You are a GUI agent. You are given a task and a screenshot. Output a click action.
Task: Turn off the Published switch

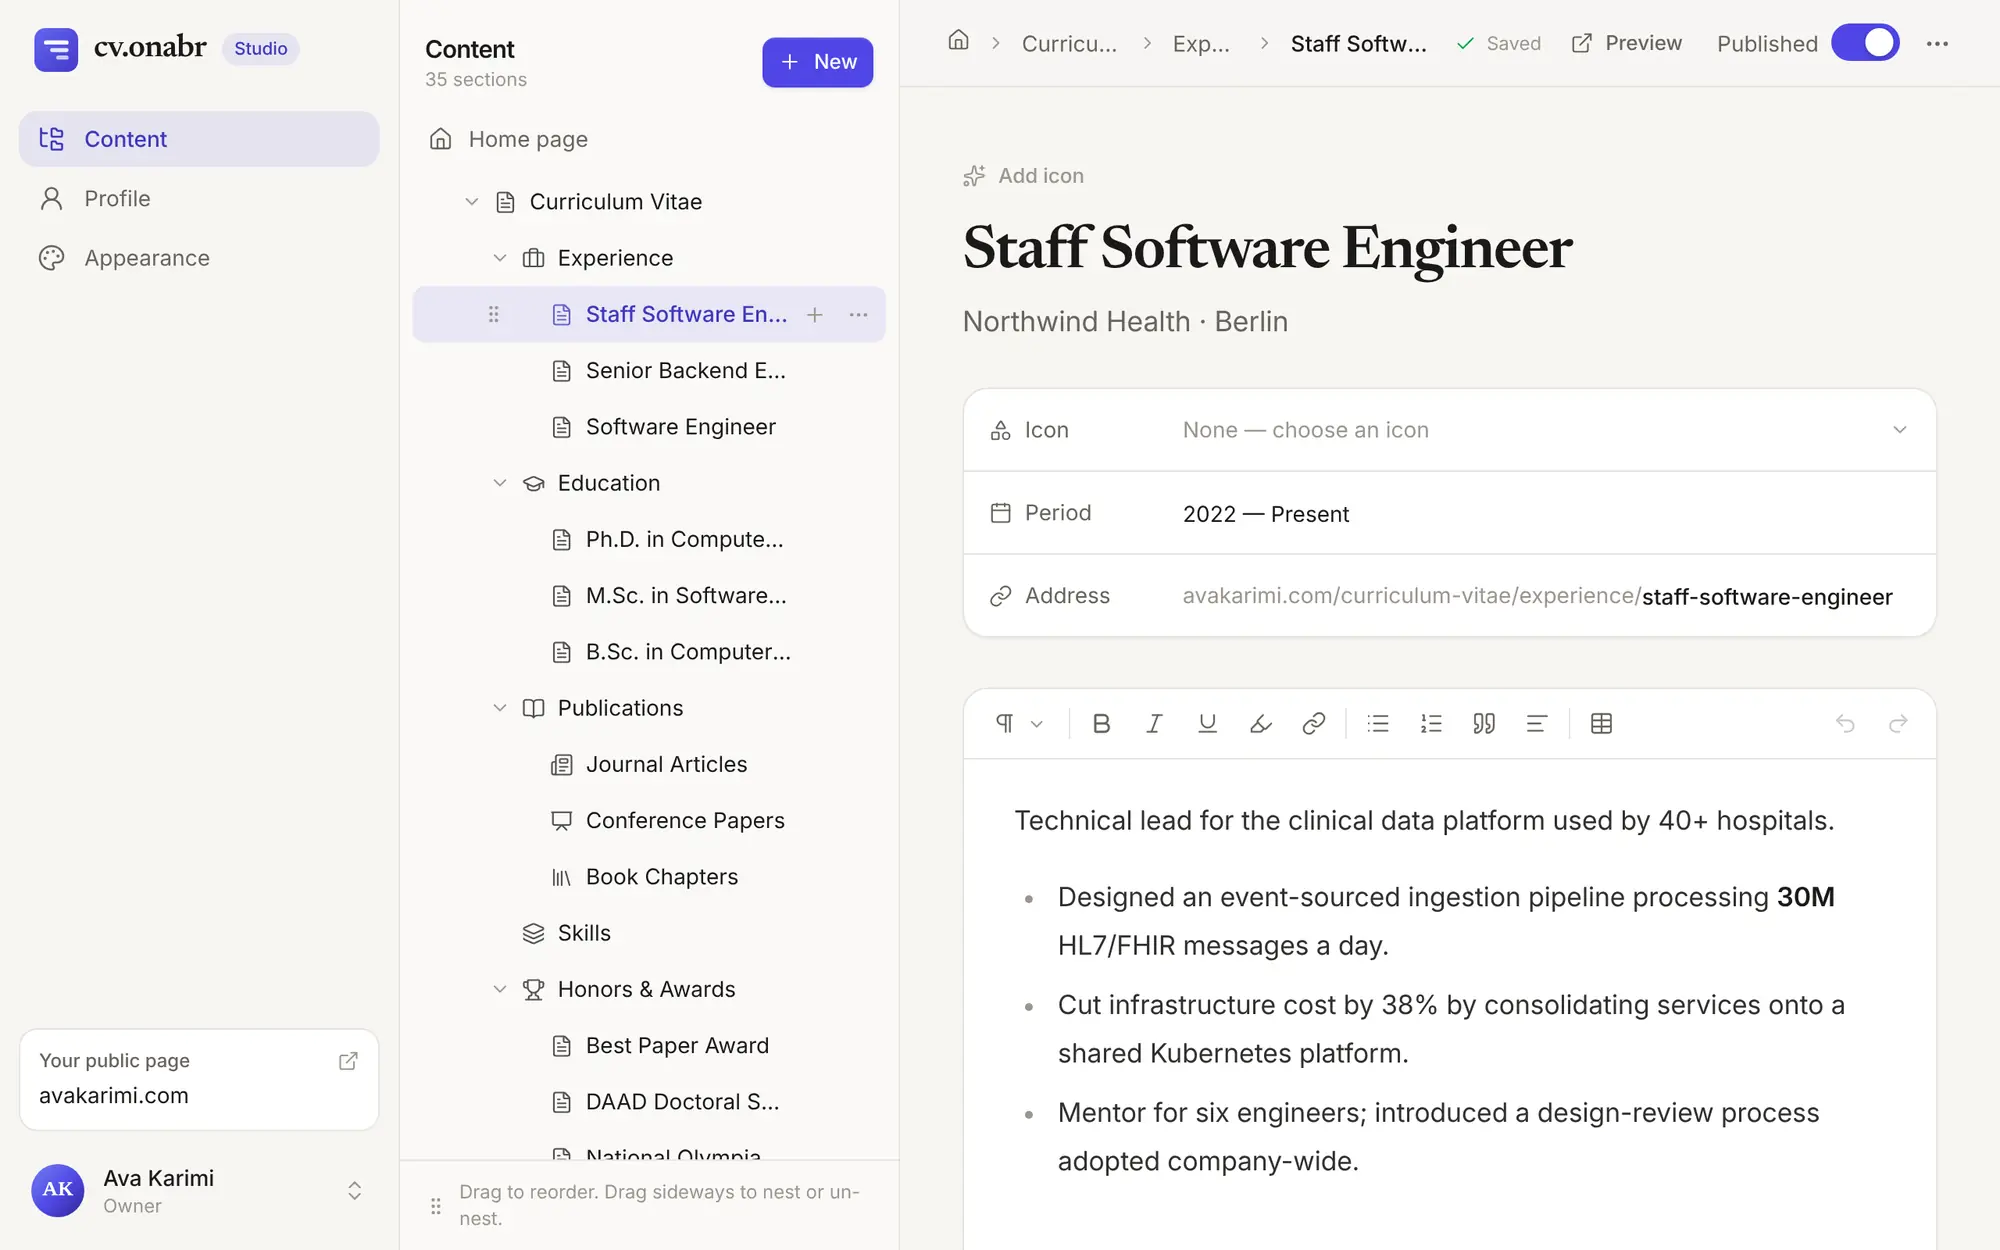click(x=1865, y=43)
